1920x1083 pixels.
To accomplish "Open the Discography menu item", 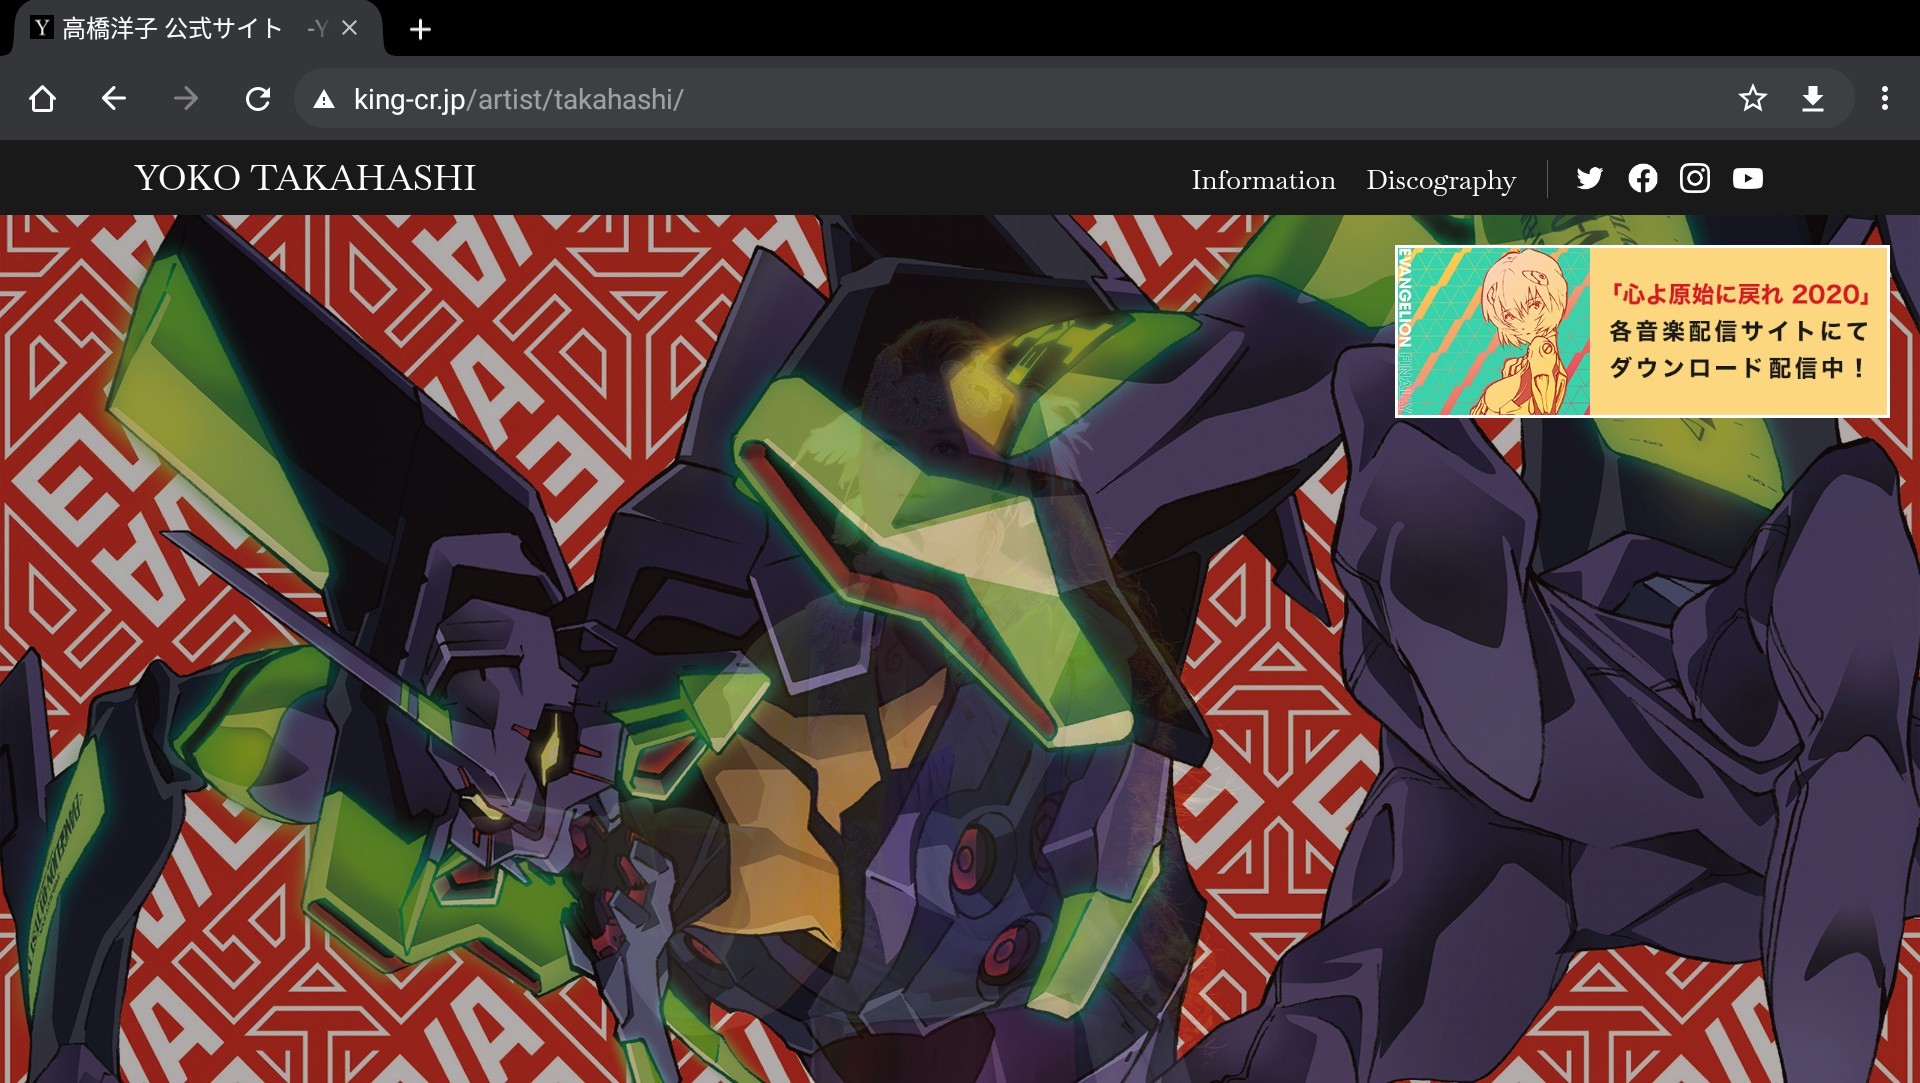I will pos(1441,180).
